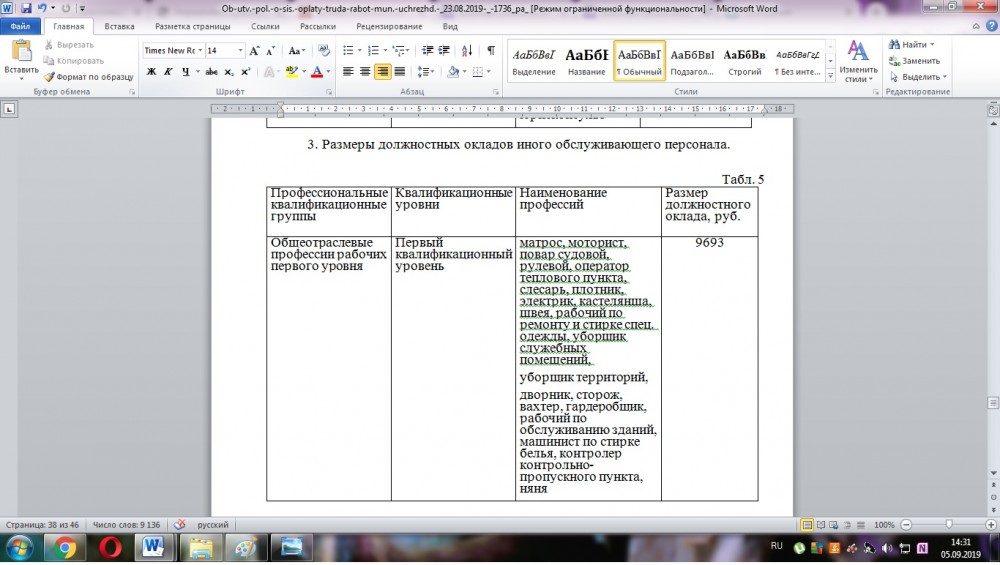Center-align text with the center alignment icon
Image resolution: width=1000 pixels, height=565 pixels.
(365, 72)
